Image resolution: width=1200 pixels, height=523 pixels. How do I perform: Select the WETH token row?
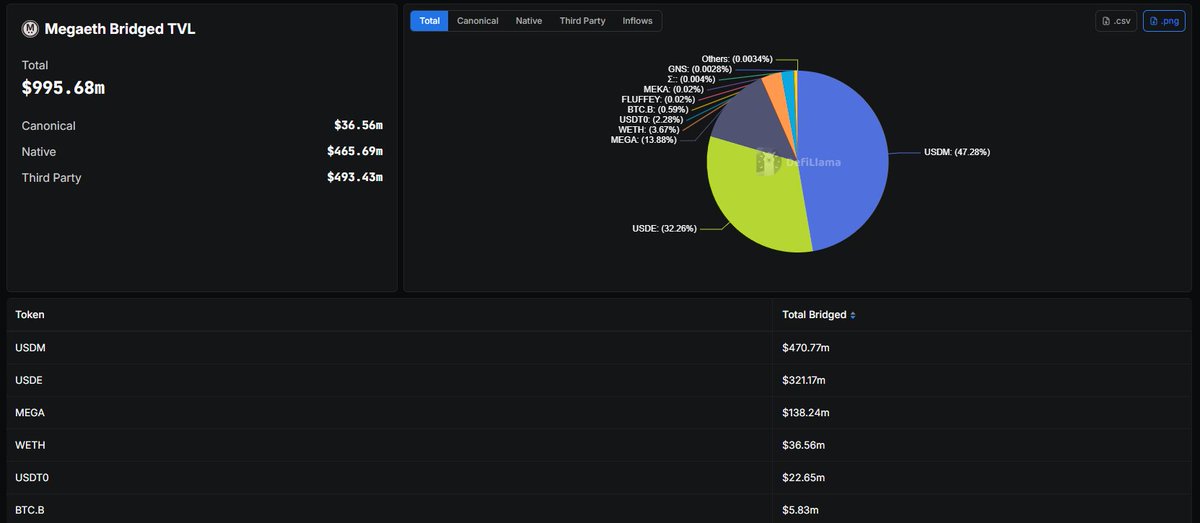coord(600,445)
